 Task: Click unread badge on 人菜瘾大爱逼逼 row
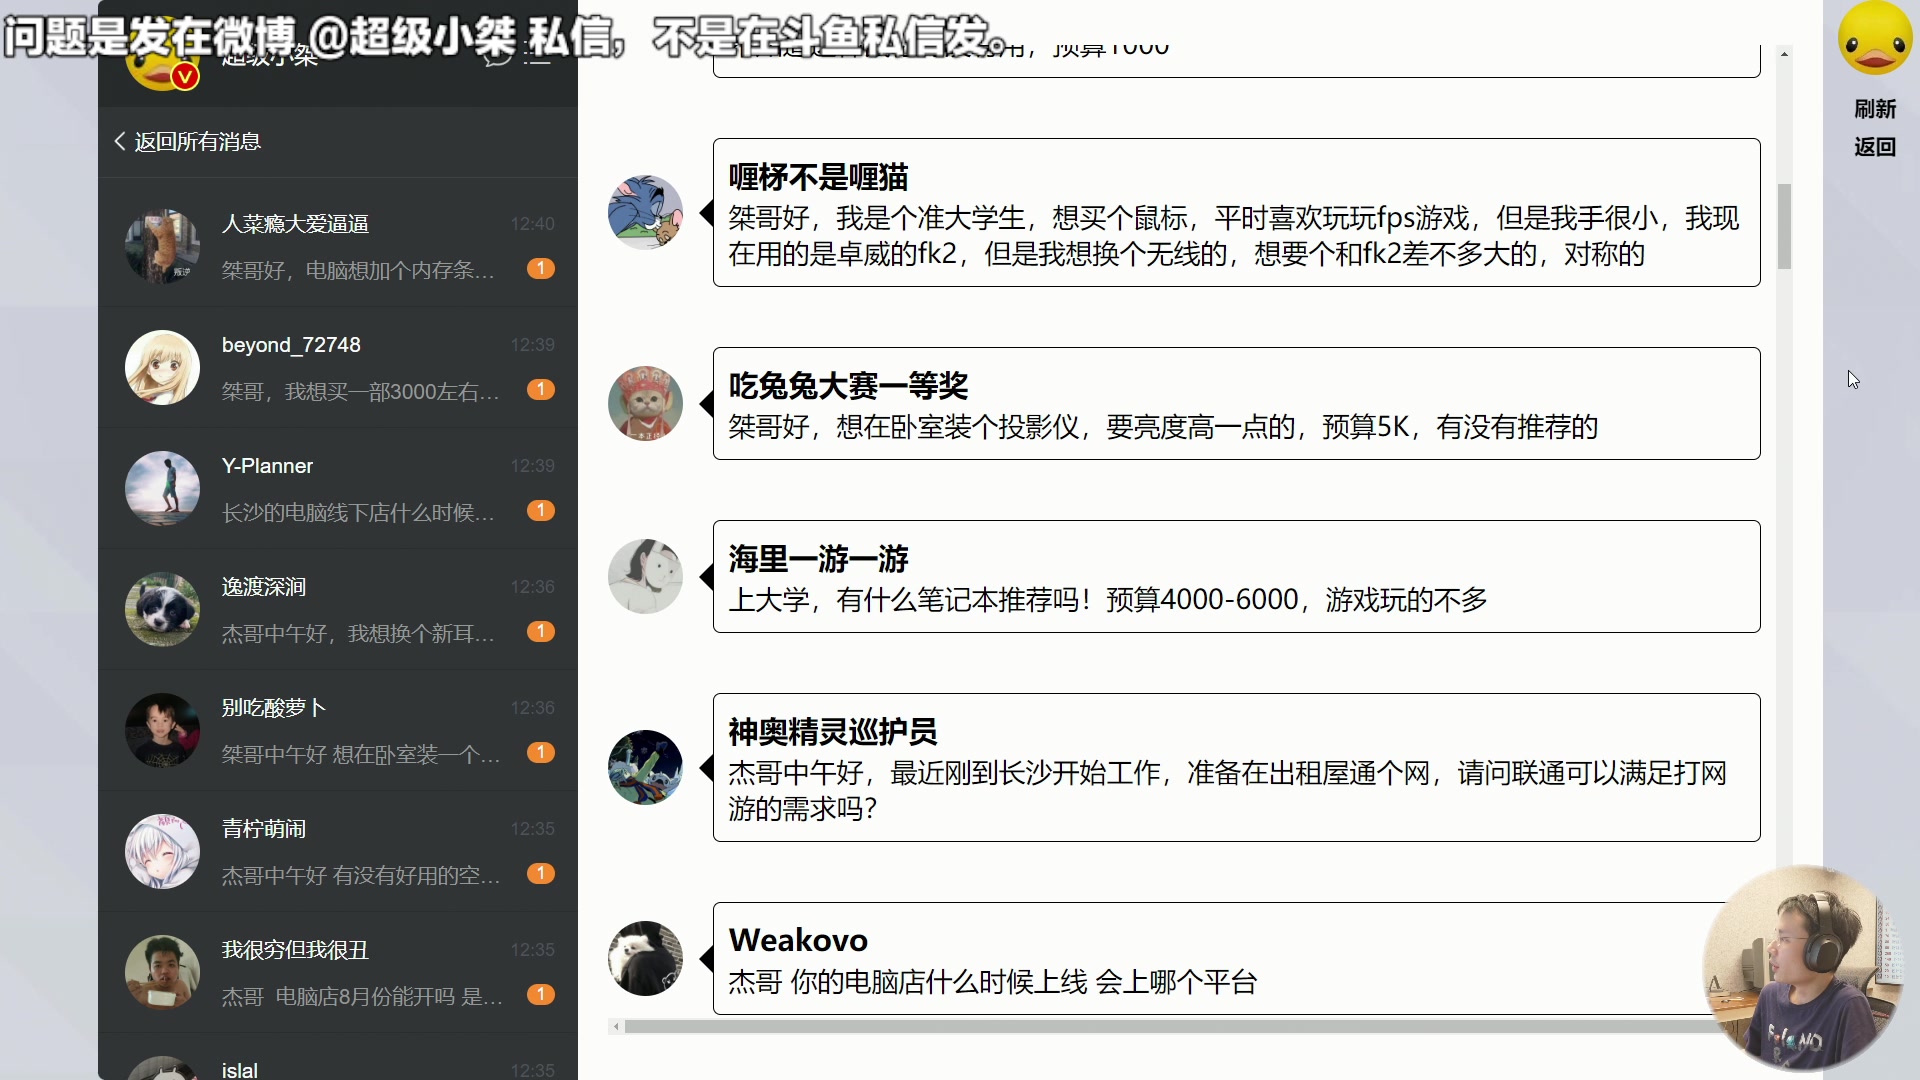click(541, 268)
